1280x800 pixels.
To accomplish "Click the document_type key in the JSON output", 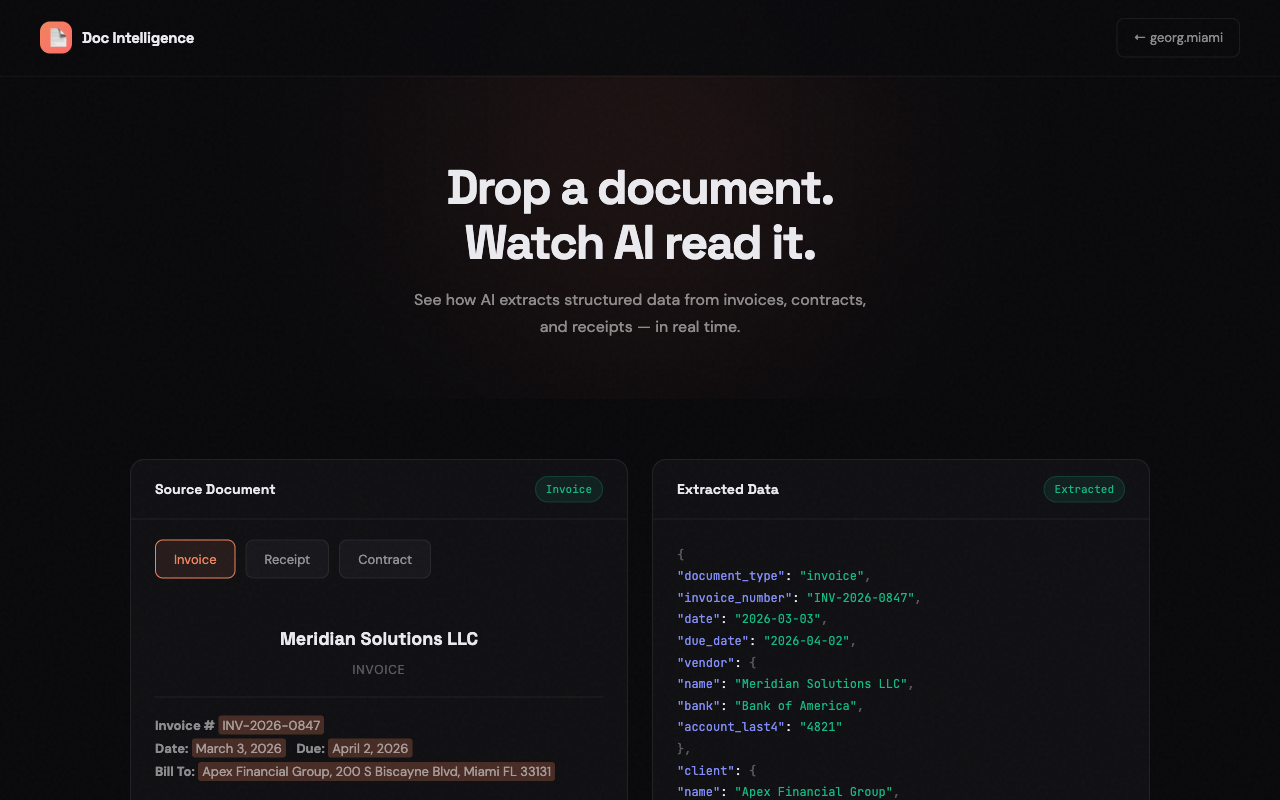I will (x=731, y=576).
